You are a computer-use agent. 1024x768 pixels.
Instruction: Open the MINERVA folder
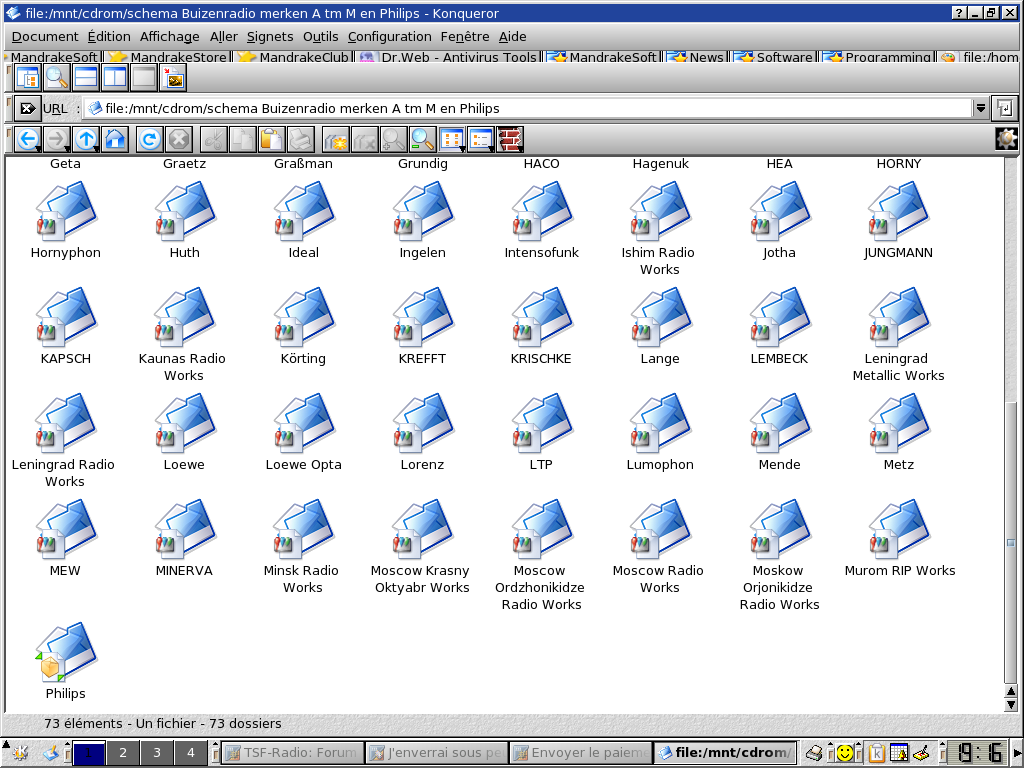tap(184, 538)
